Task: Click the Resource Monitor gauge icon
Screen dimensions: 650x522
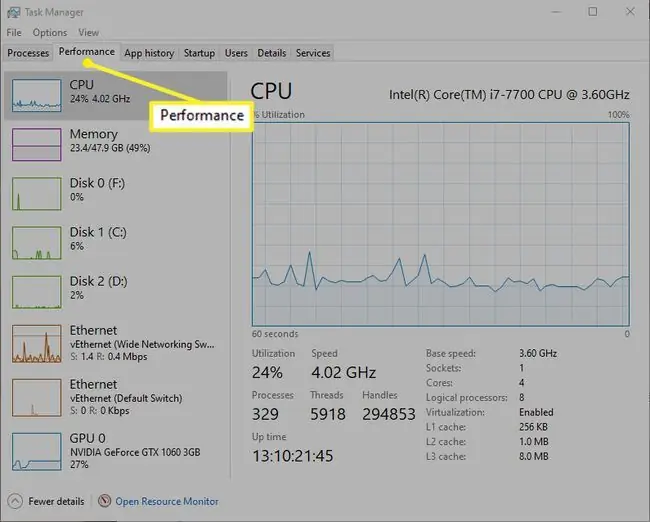Action: coord(104,501)
